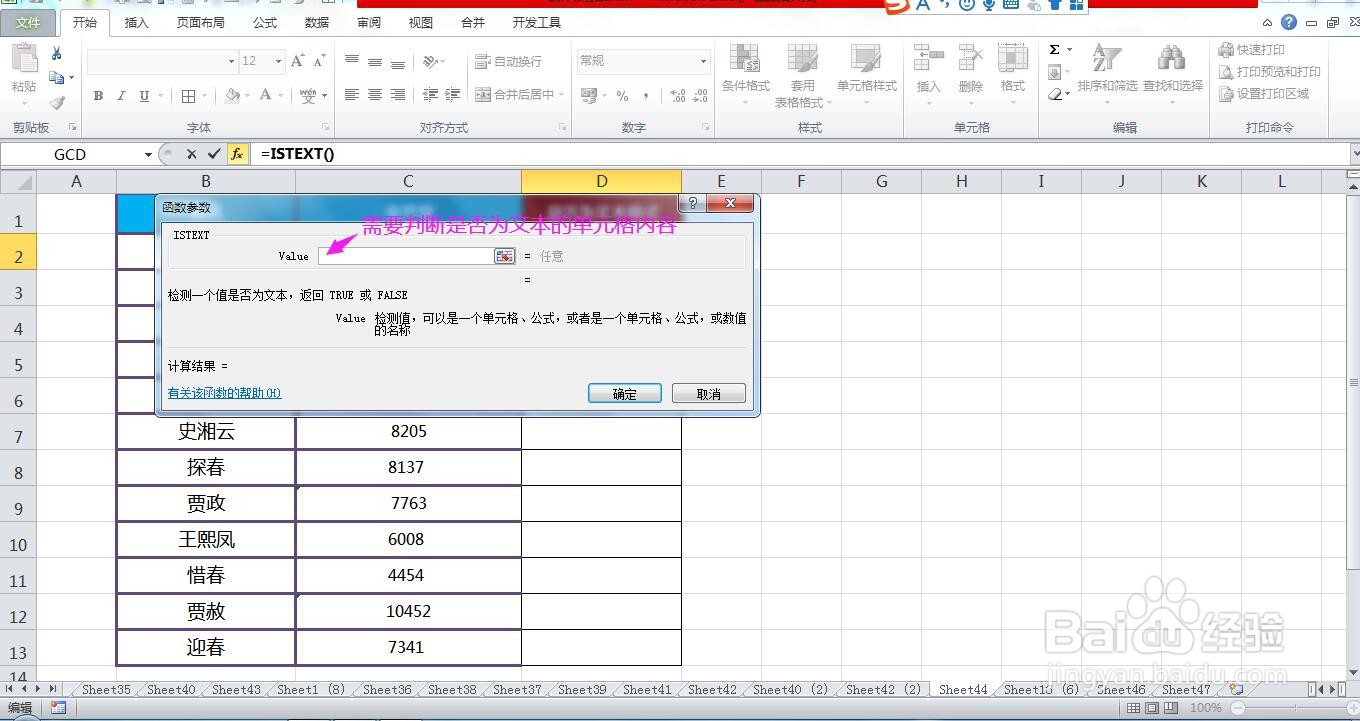Switch to the Page Layout (页面布局) tab
This screenshot has height=721, width=1360.
[200, 22]
